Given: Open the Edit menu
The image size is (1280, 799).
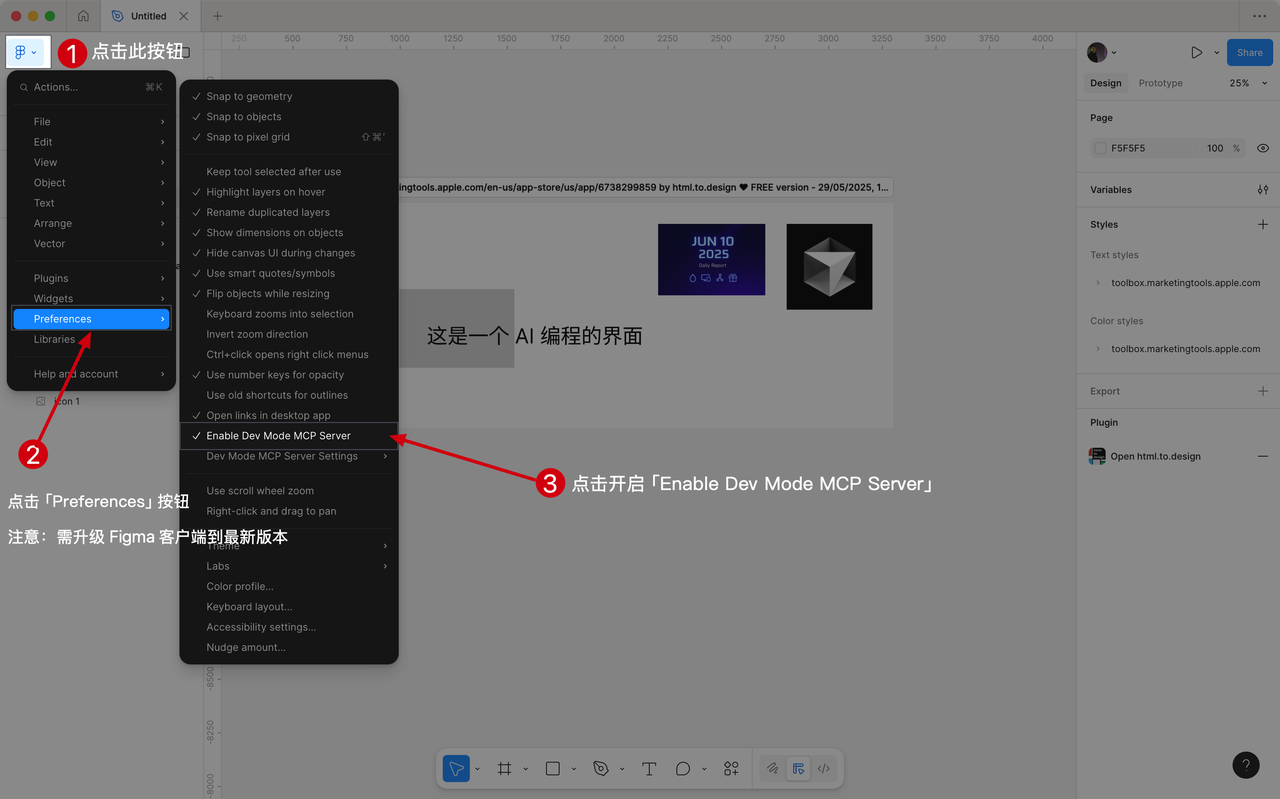Looking at the screenshot, I should (x=91, y=142).
